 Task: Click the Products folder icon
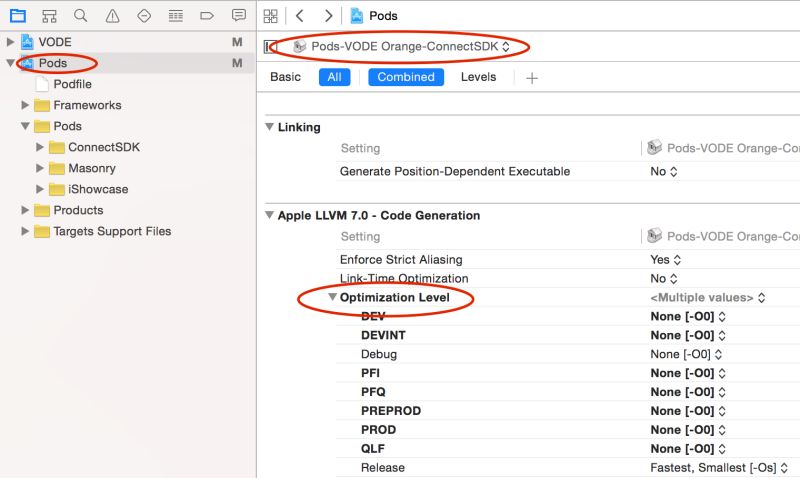point(41,210)
